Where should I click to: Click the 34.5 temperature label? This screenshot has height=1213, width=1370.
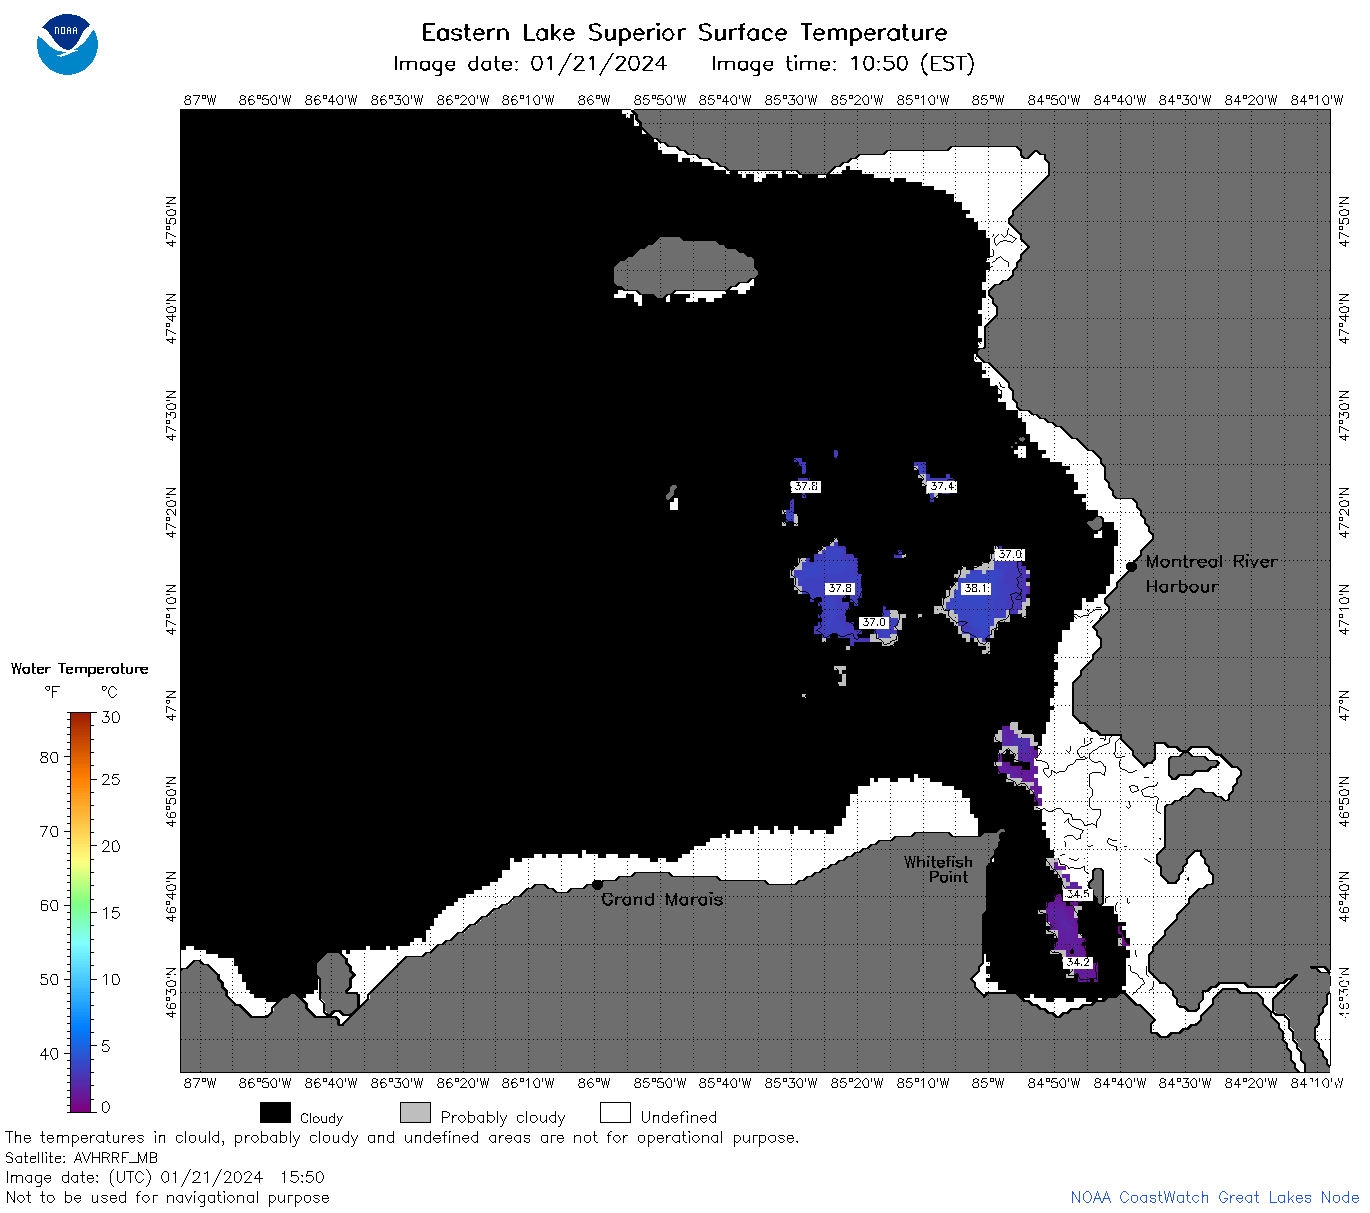[x=1077, y=894]
